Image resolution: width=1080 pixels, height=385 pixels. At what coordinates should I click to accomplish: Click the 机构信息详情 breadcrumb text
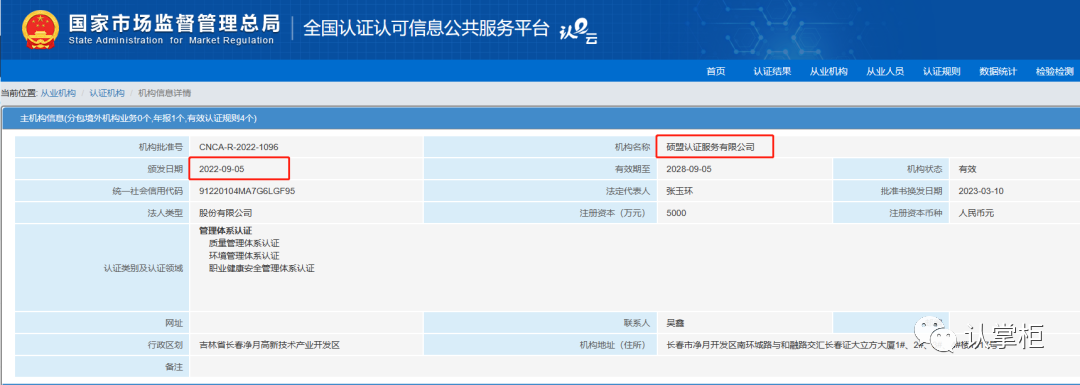coord(165,93)
